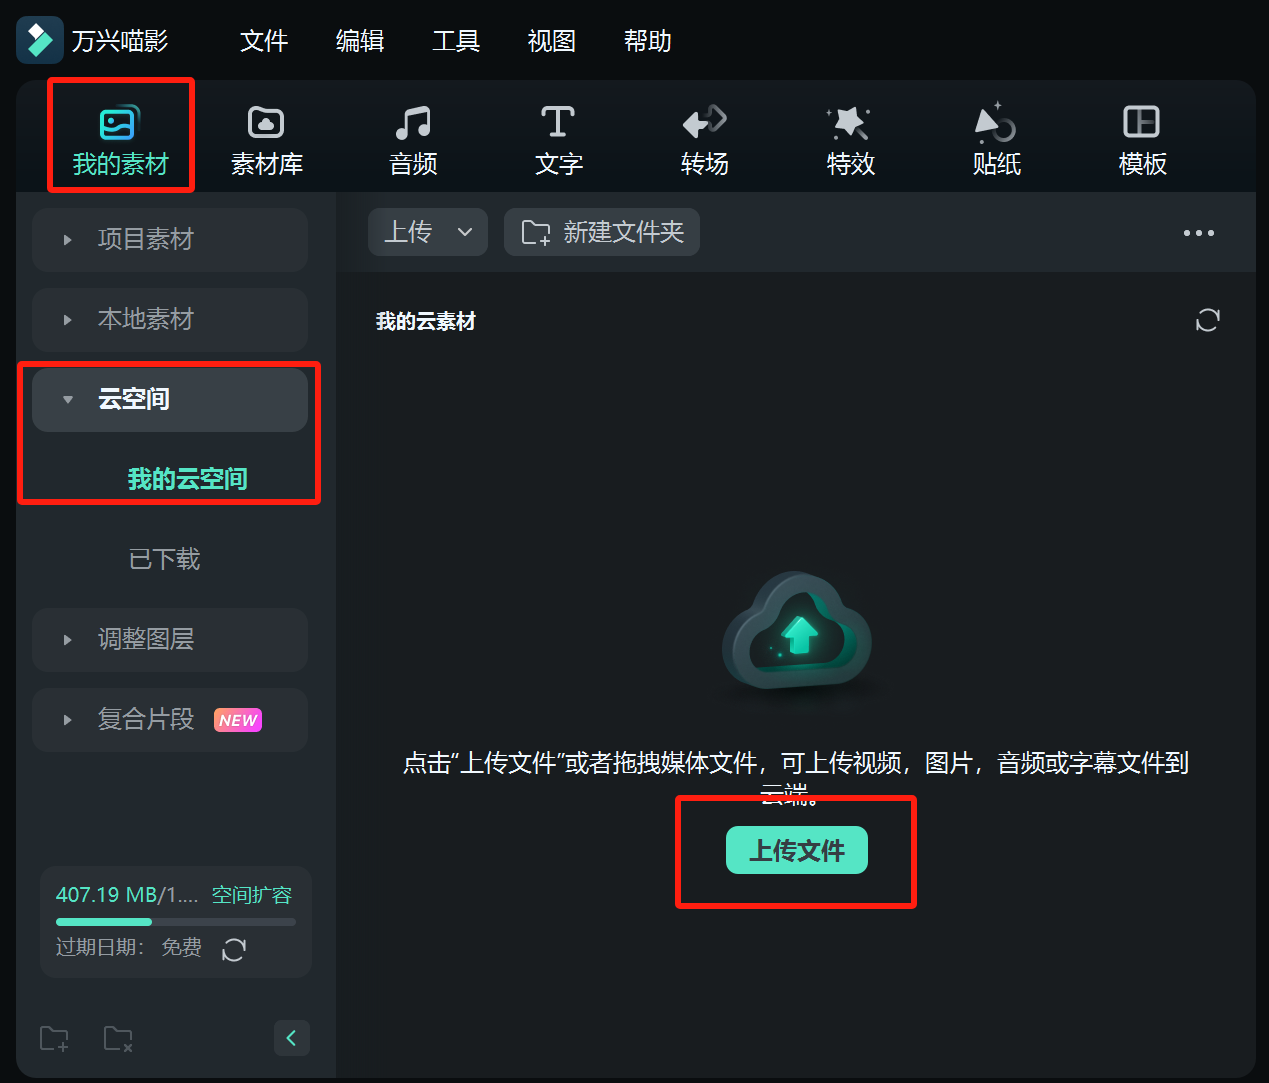Create a new folder with the folder-plus icon
This screenshot has height=1083, width=1269.
point(54,1039)
